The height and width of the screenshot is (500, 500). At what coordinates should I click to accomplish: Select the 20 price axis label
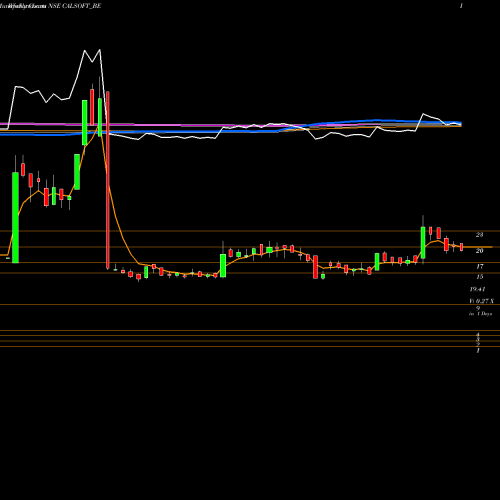(479, 251)
